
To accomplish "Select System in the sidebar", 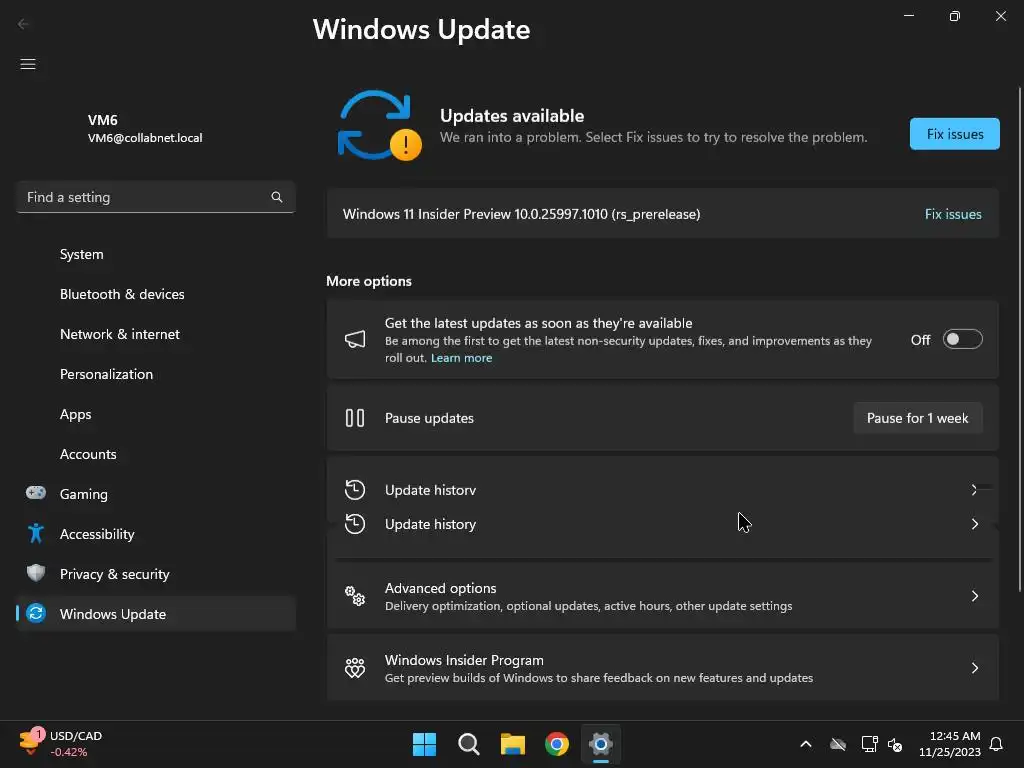I will click(156, 254).
